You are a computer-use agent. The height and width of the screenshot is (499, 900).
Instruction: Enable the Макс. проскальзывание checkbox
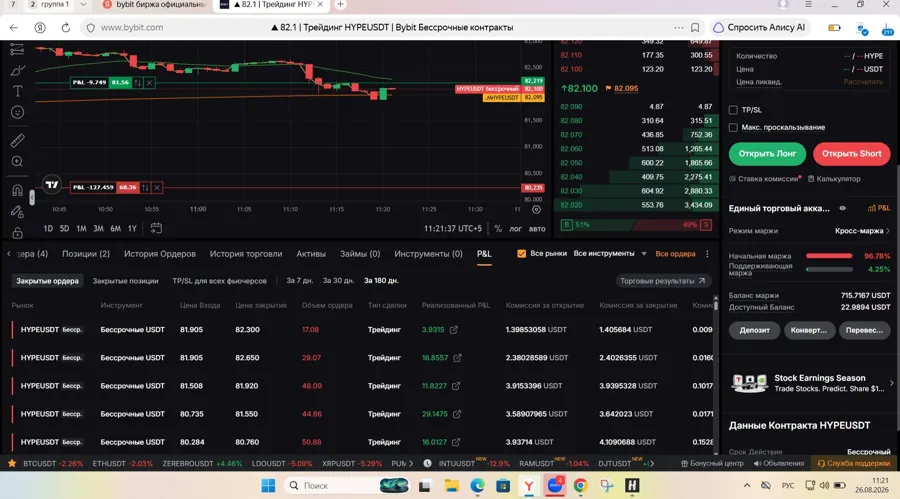[x=733, y=127]
